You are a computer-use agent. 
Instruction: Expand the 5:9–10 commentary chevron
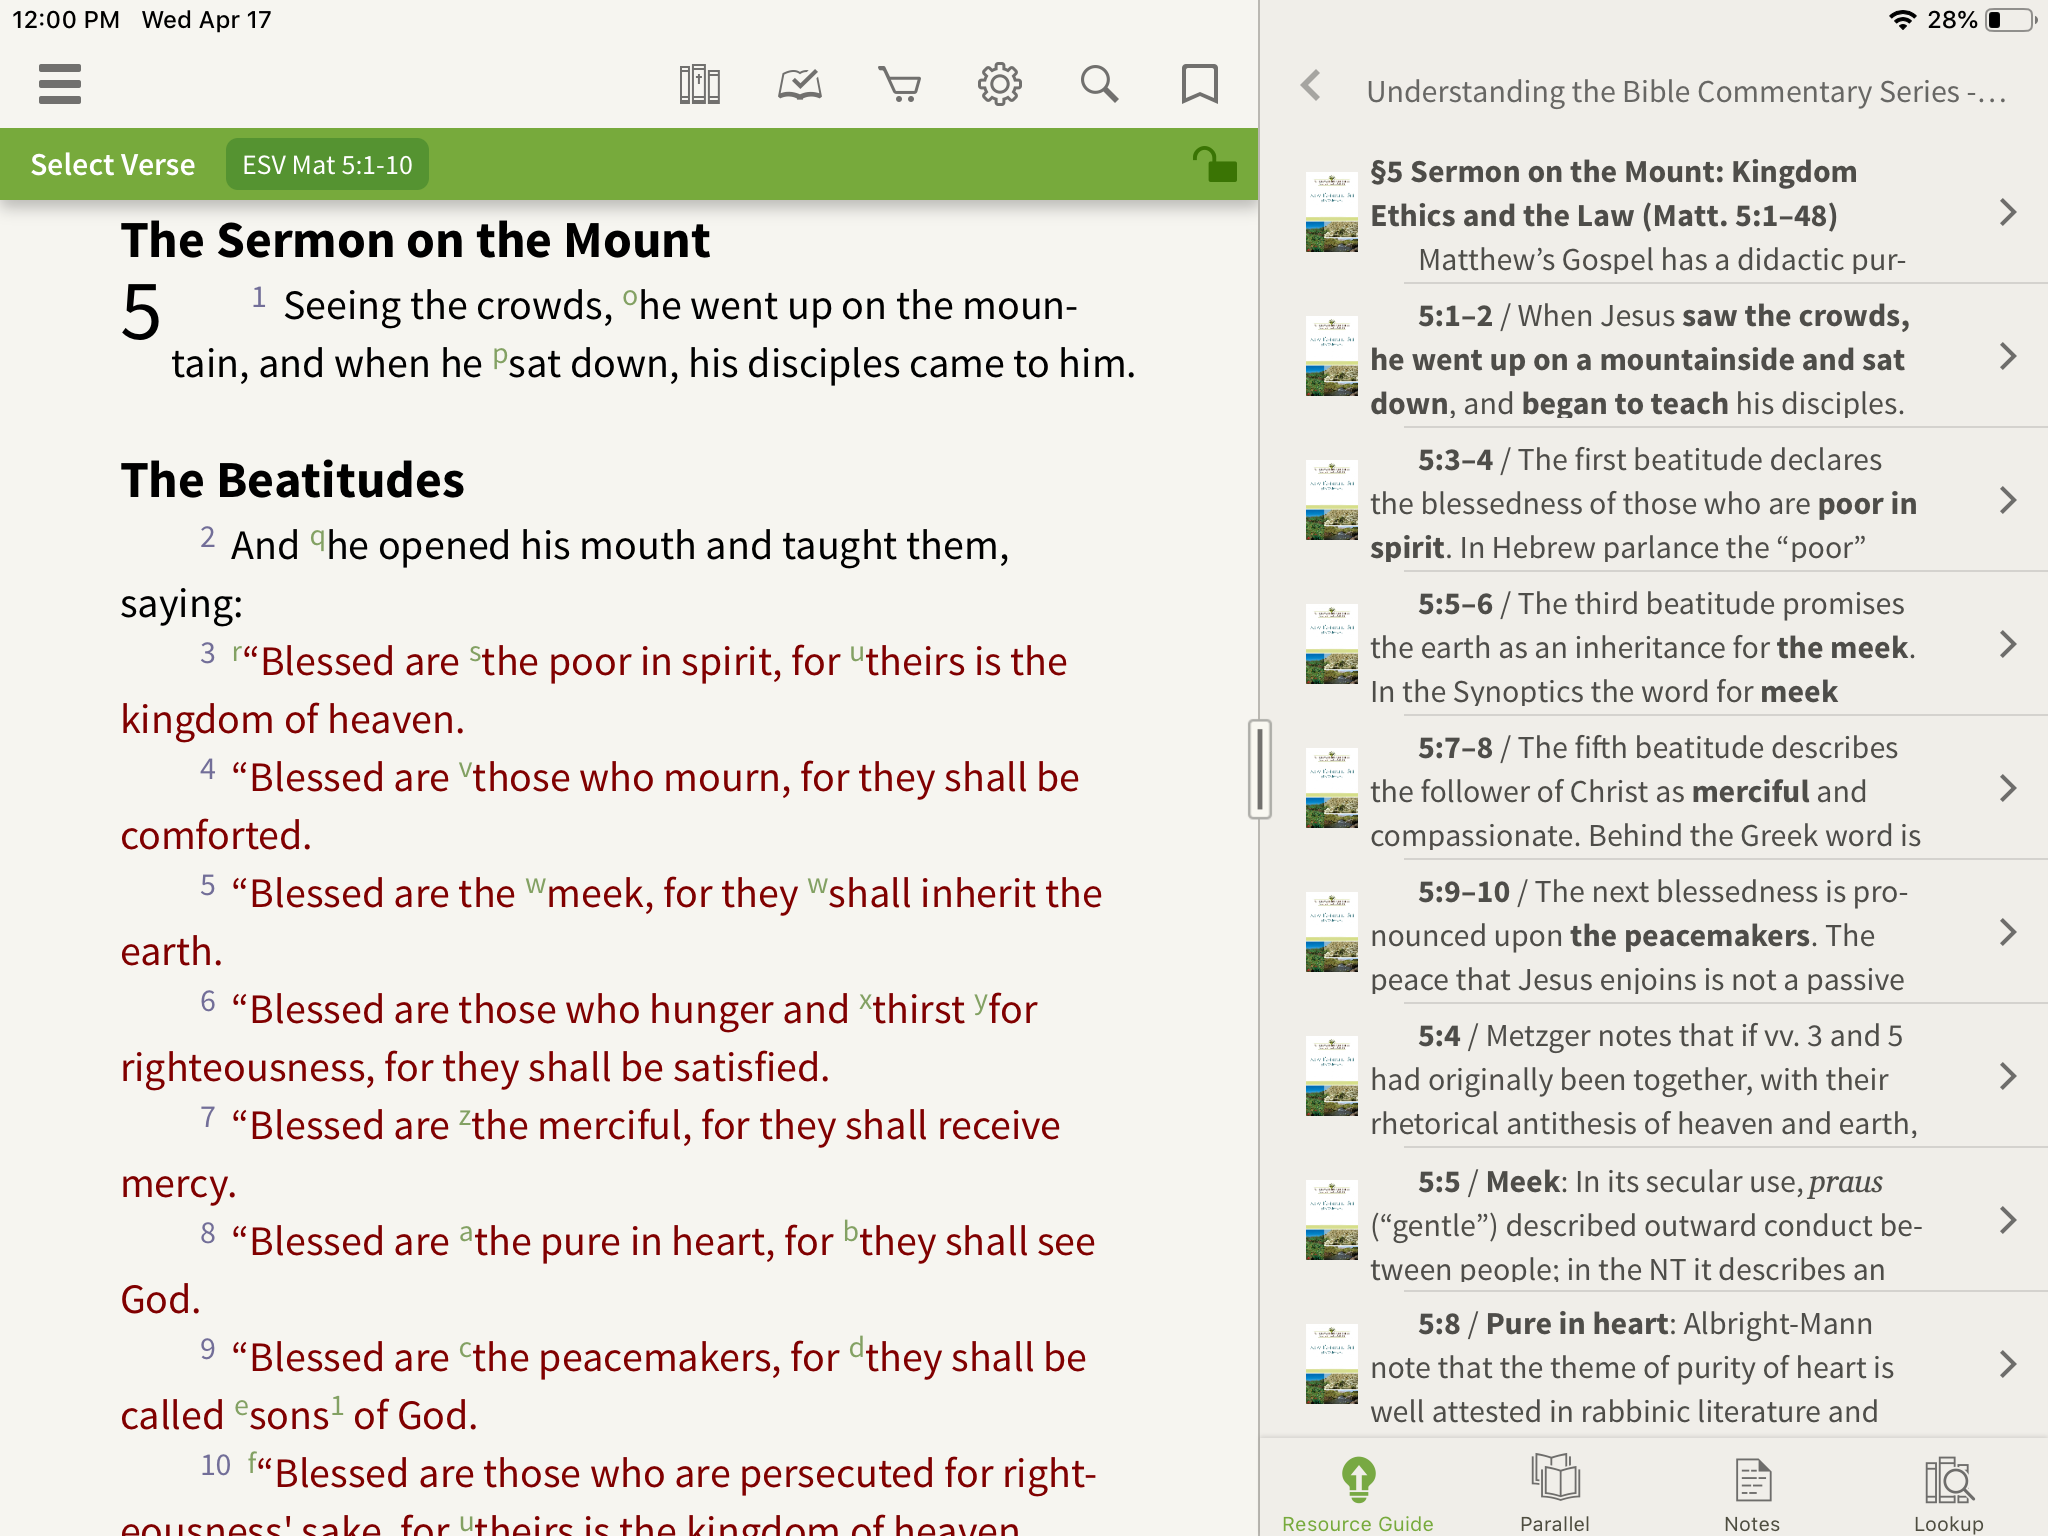[x=2007, y=932]
